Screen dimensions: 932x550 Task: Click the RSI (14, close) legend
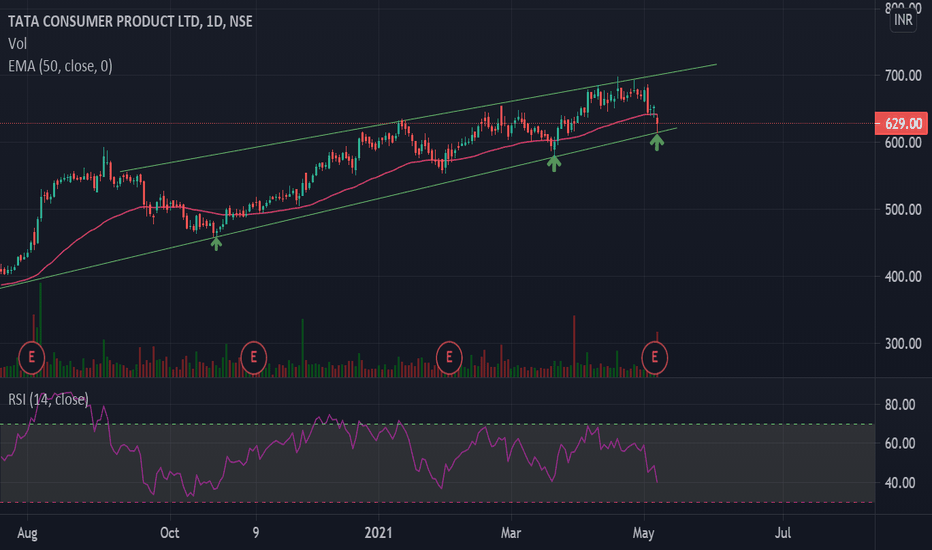[x=48, y=399]
